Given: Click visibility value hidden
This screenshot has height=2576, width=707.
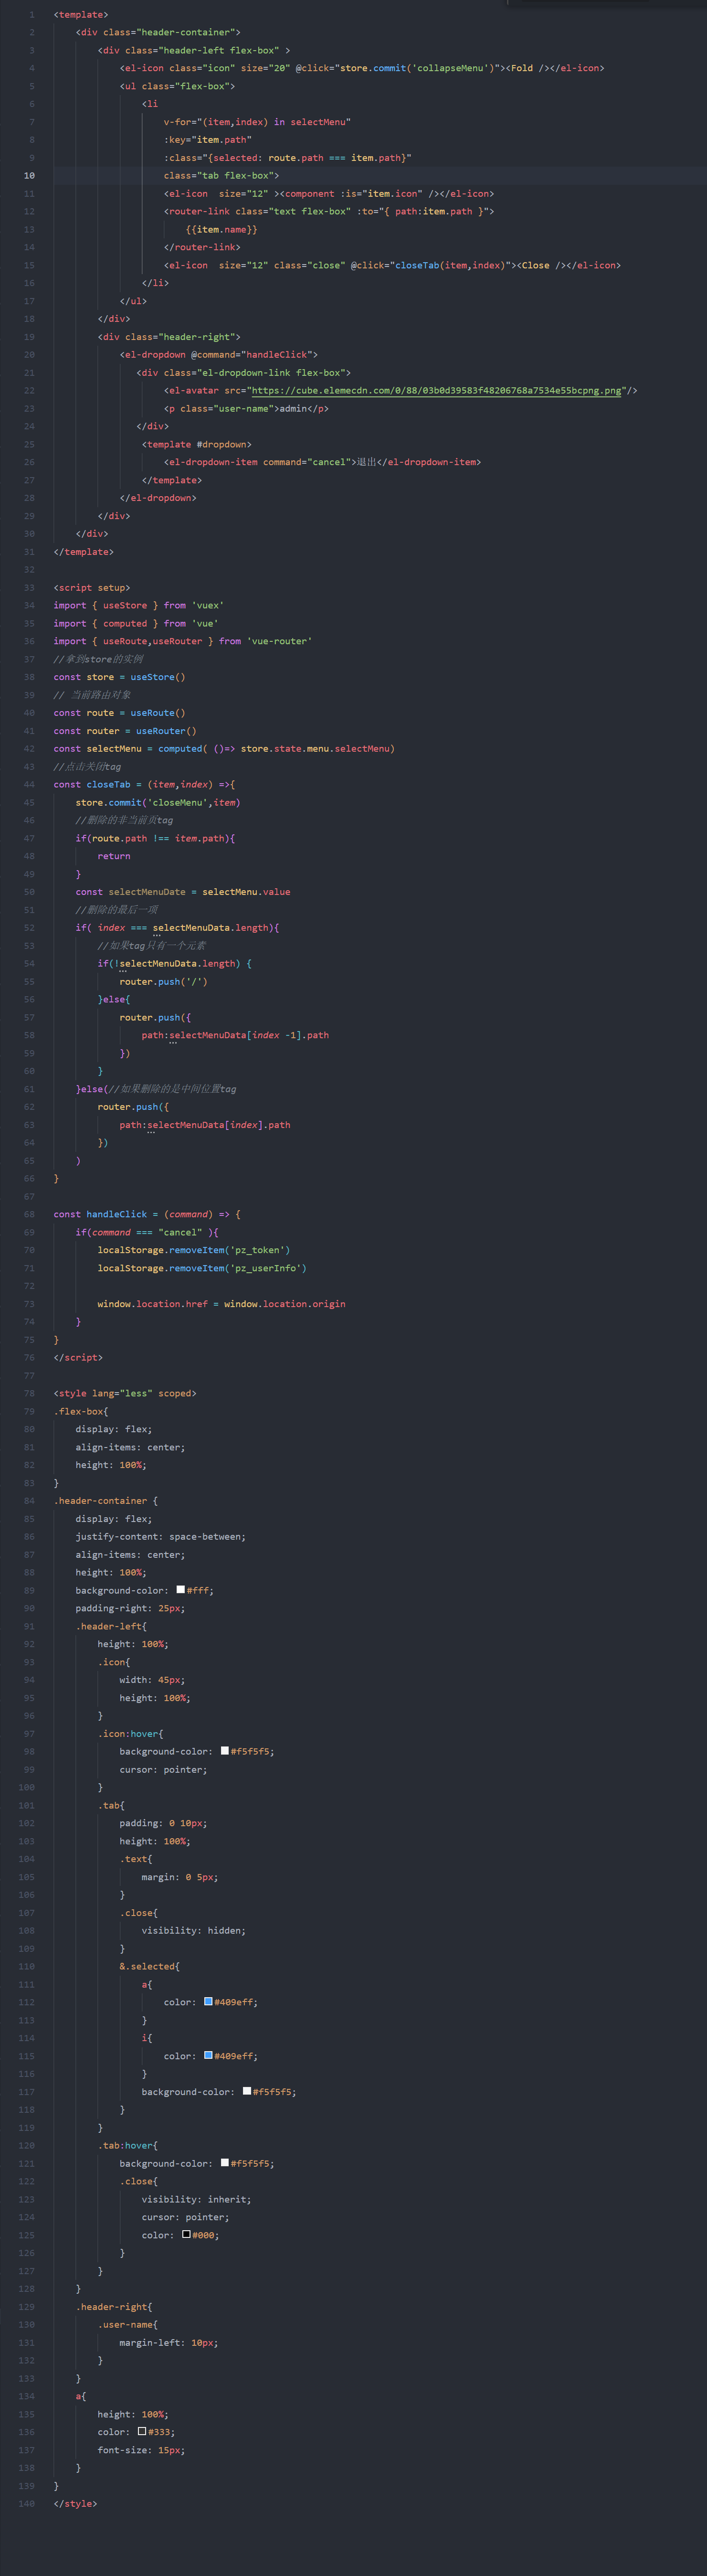Looking at the screenshot, I should click(224, 1930).
